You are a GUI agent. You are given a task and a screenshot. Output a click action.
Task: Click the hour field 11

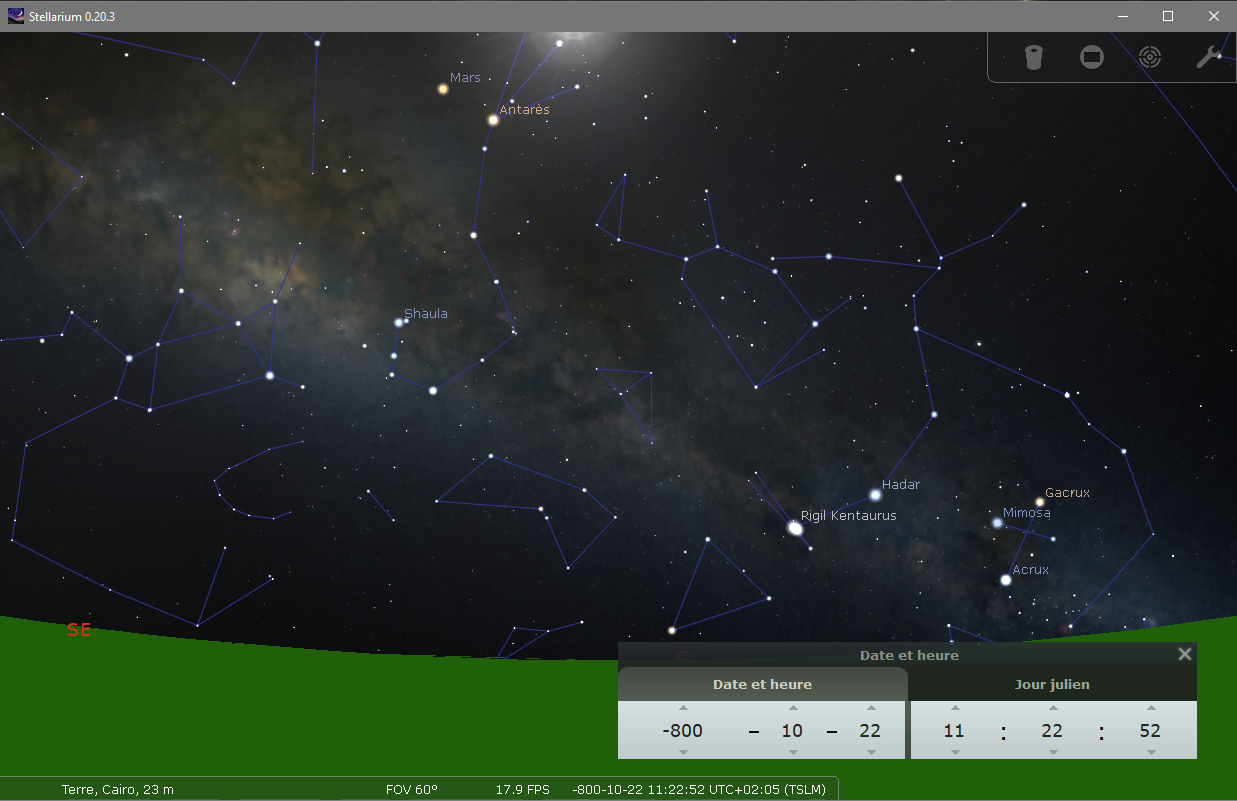954,731
